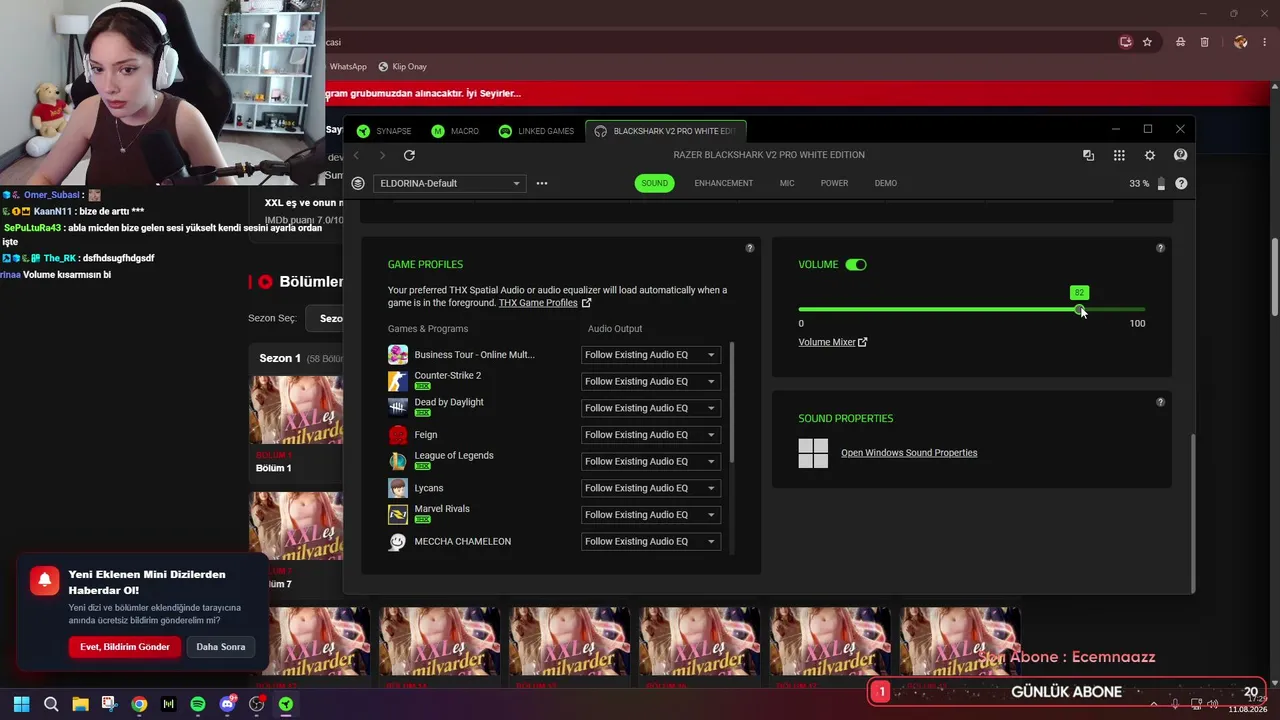This screenshot has width=1280, height=720.
Task: Open Razer Synapse settings gear
Action: coord(1150,155)
